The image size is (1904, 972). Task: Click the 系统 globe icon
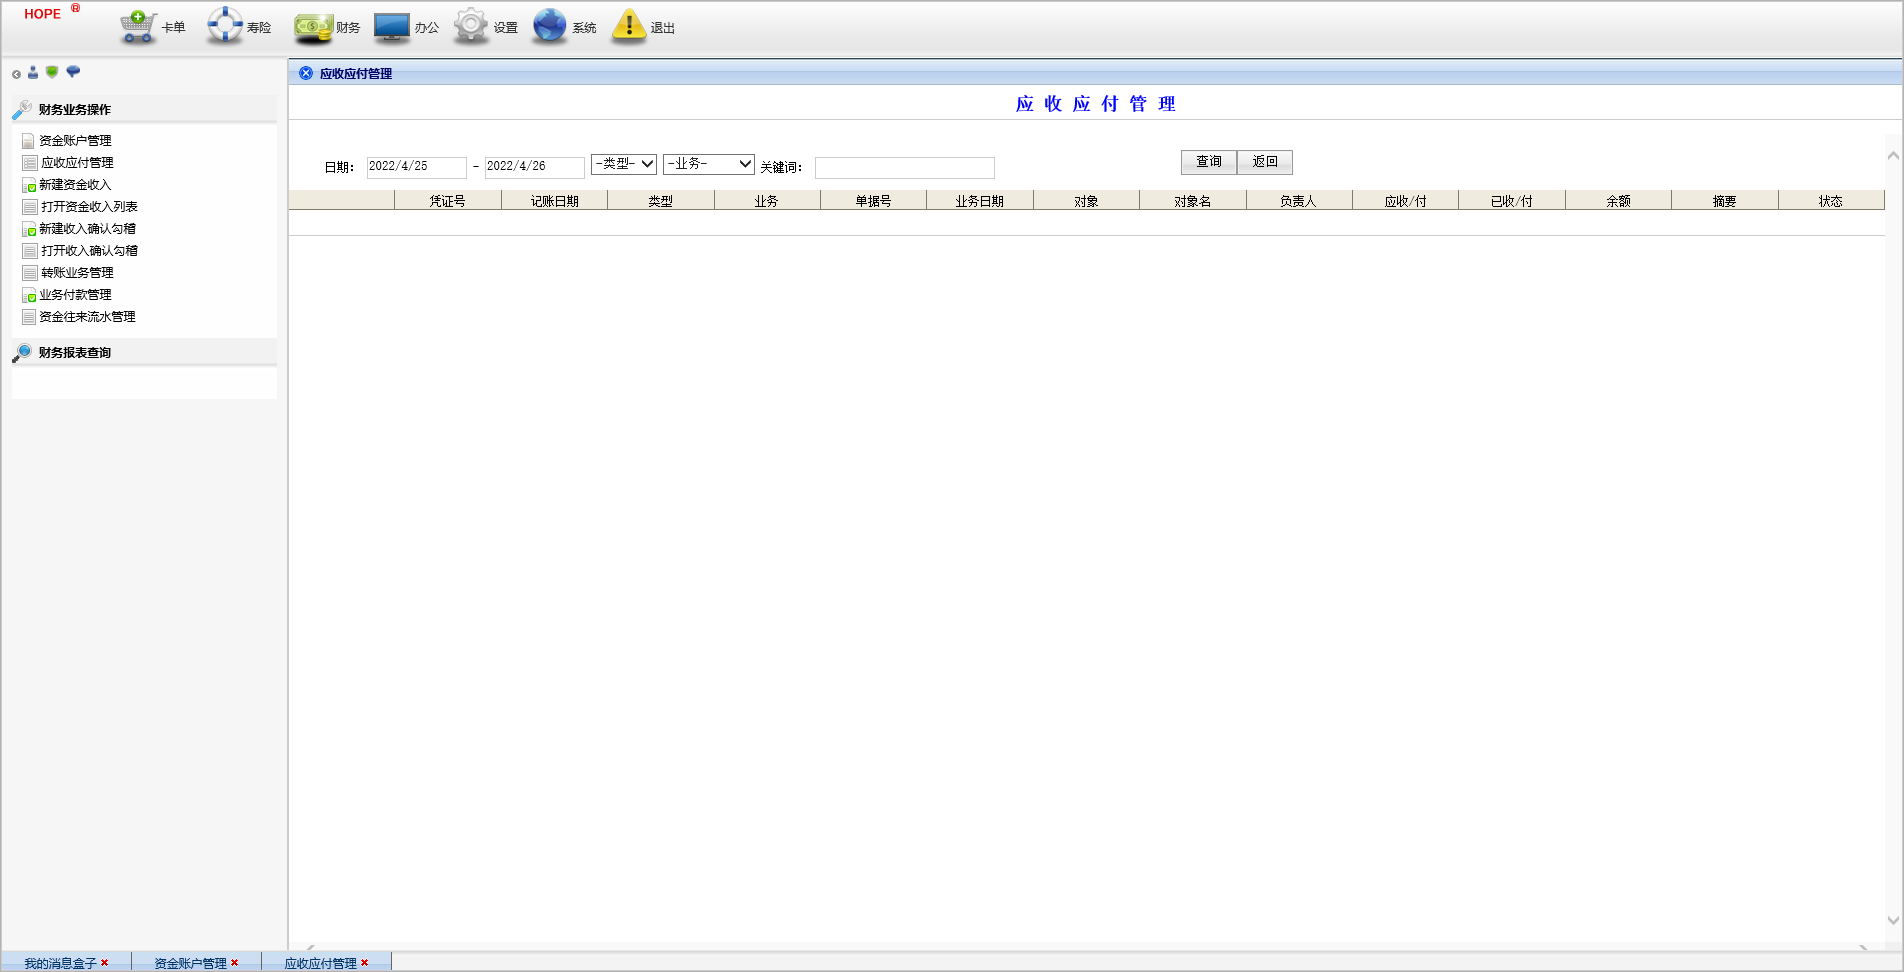tap(550, 26)
